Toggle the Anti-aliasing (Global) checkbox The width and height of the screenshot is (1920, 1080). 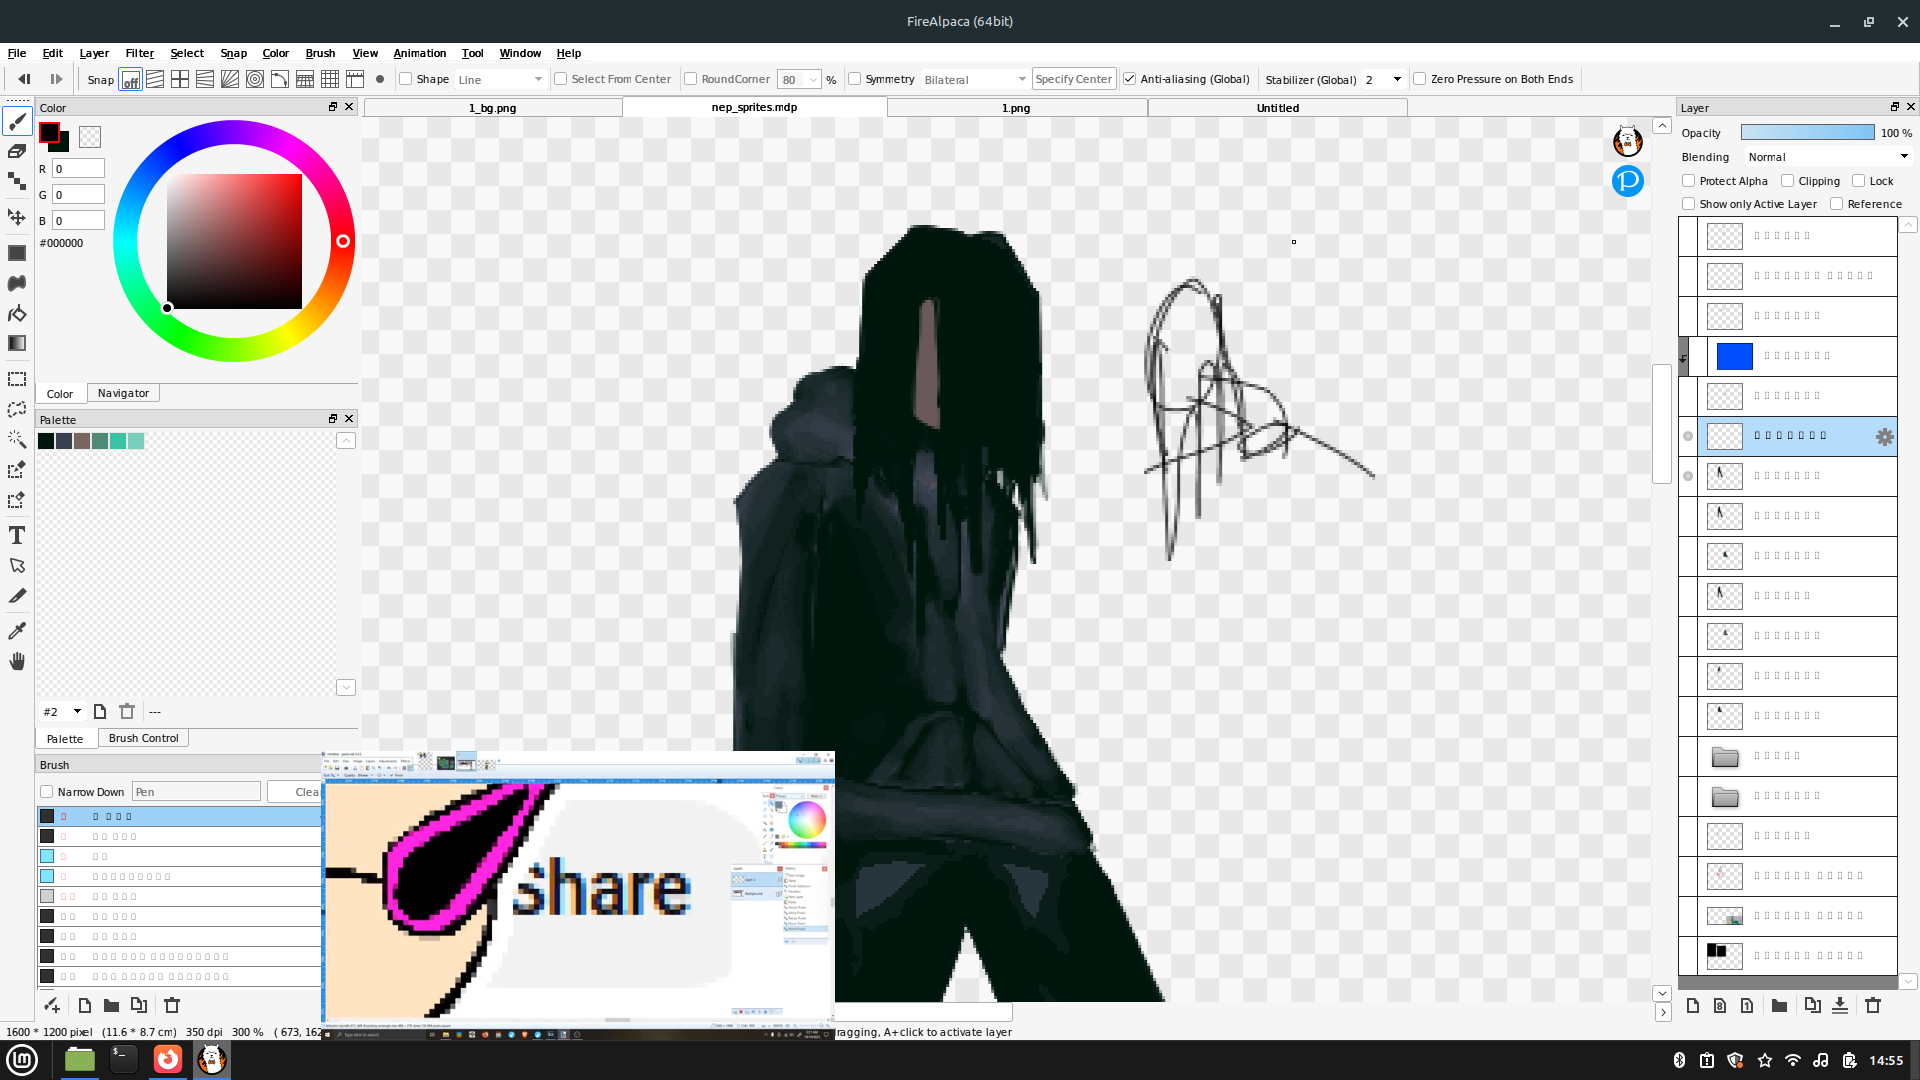[x=1130, y=79]
